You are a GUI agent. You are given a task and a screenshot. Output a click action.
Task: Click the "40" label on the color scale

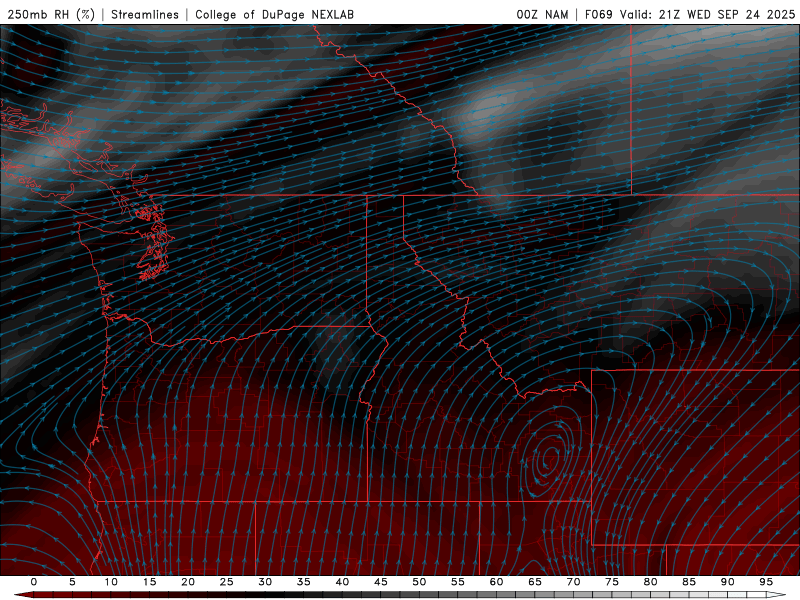(x=342, y=582)
